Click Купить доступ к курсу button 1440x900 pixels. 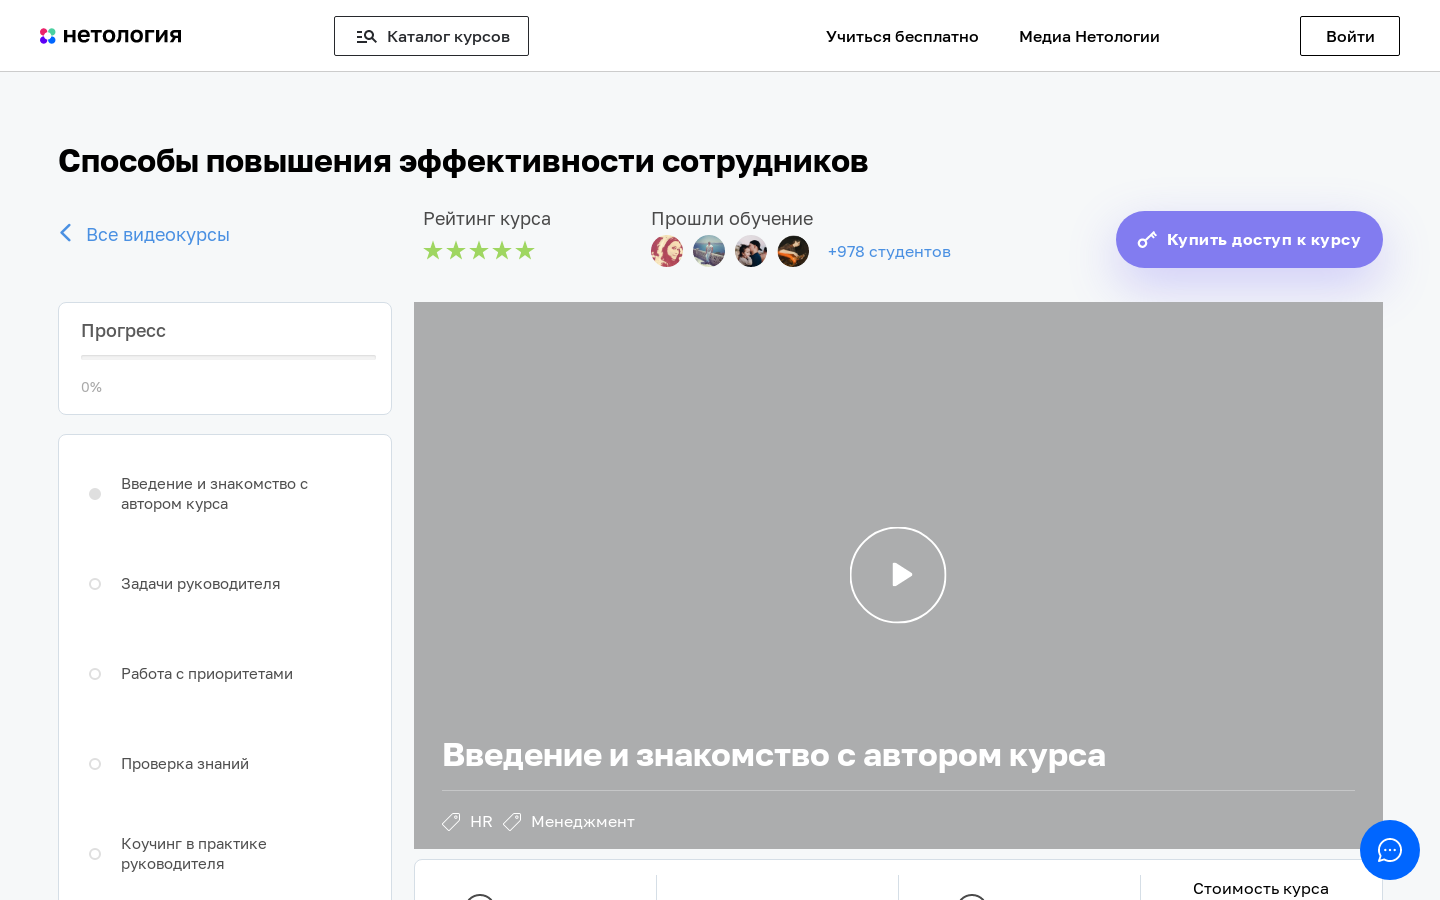click(x=1249, y=239)
